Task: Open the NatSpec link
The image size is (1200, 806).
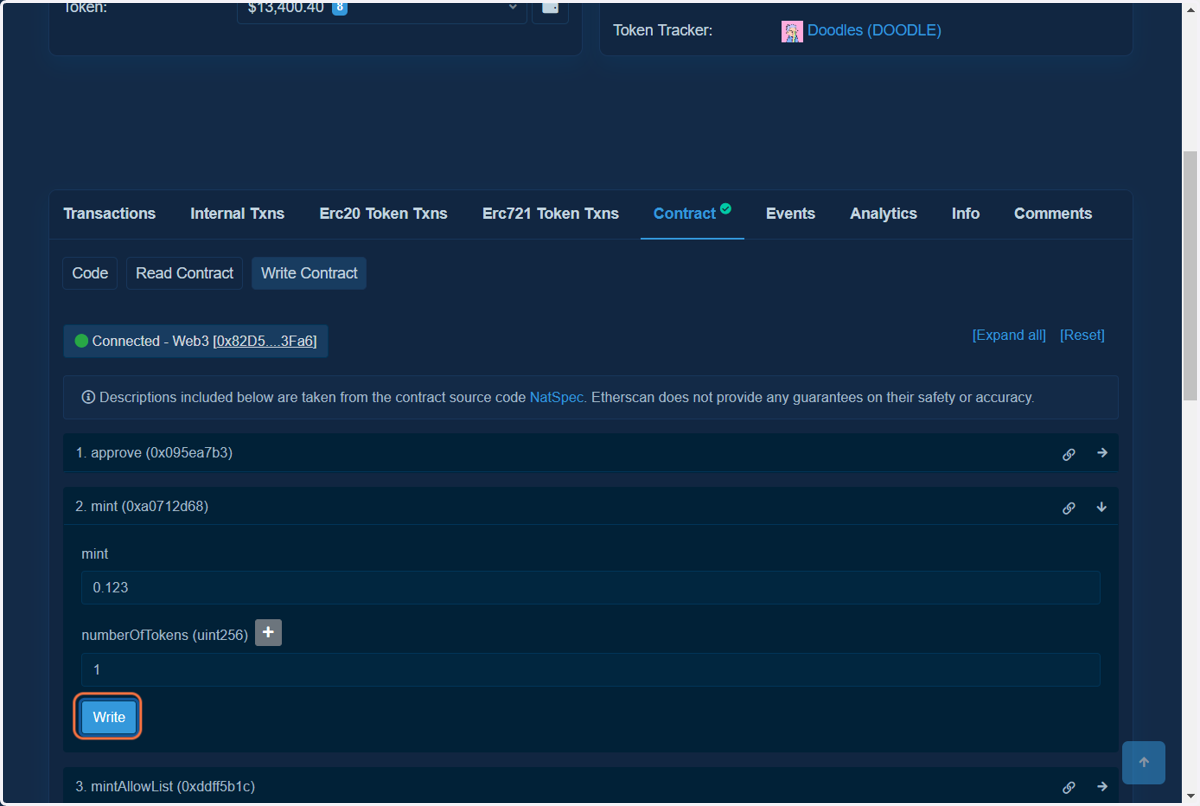Action: 557,397
